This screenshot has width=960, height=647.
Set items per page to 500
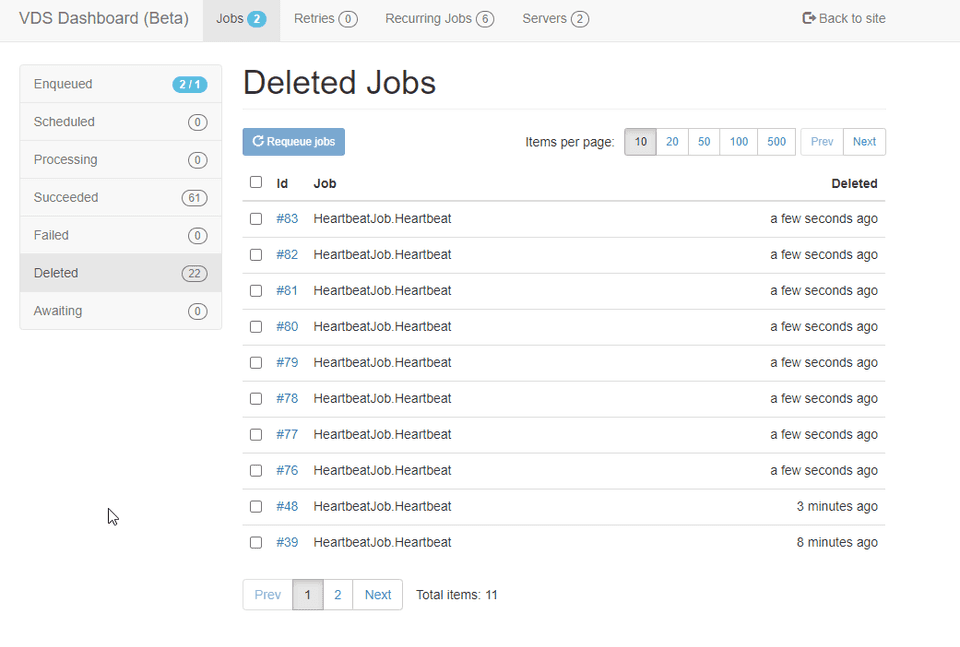tap(776, 142)
